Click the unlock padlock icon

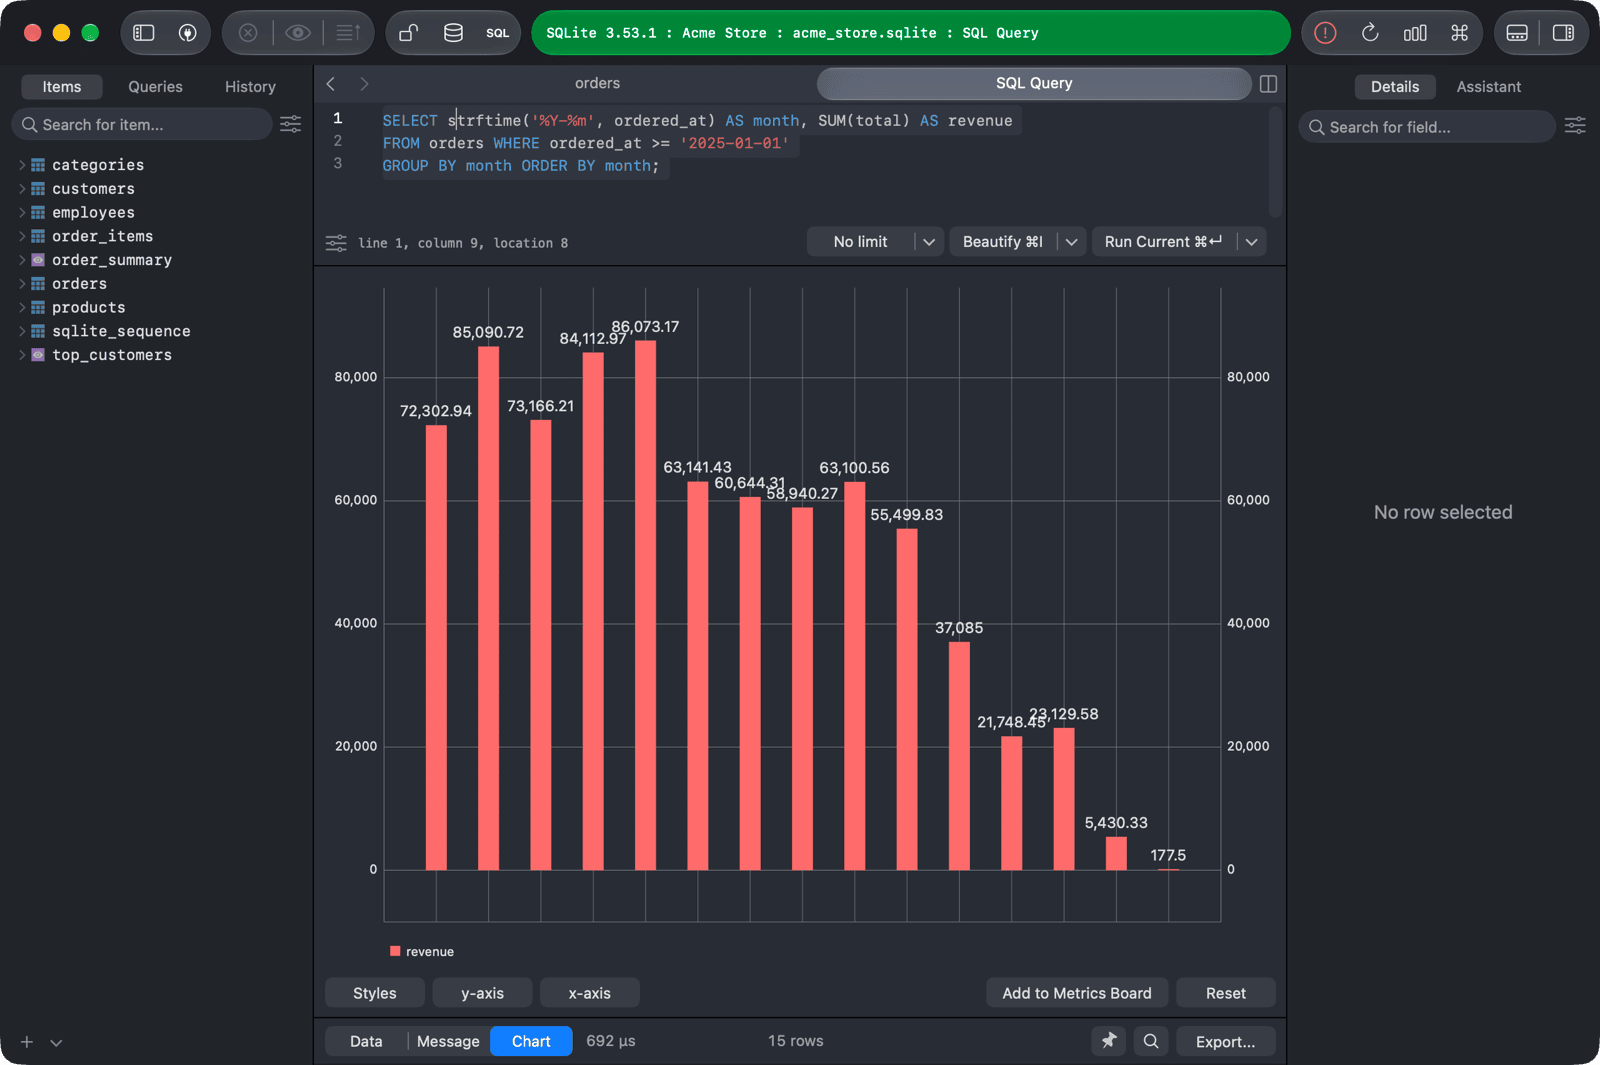point(408,33)
